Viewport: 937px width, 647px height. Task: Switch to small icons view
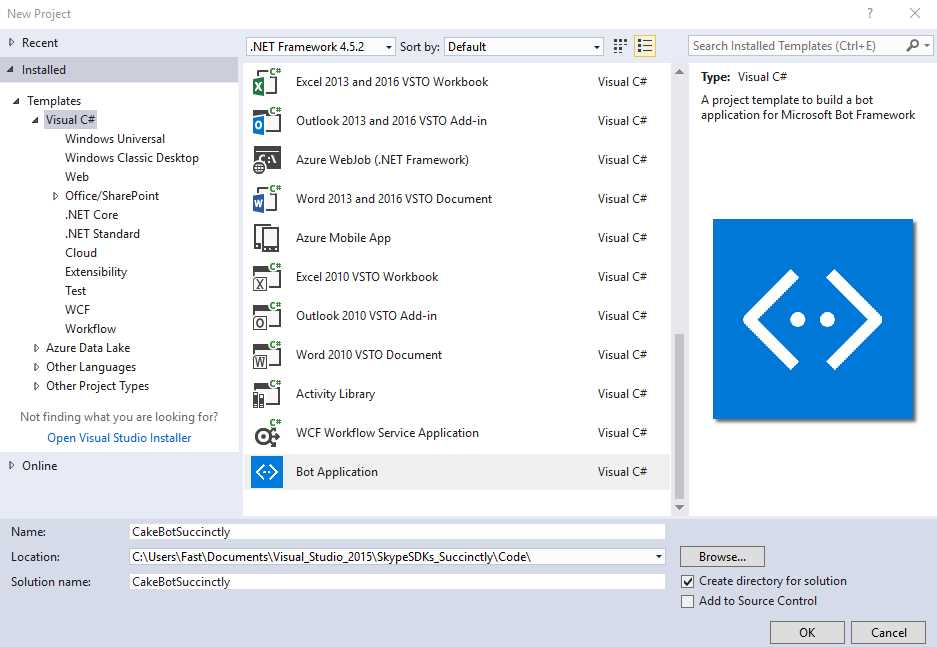(620, 46)
